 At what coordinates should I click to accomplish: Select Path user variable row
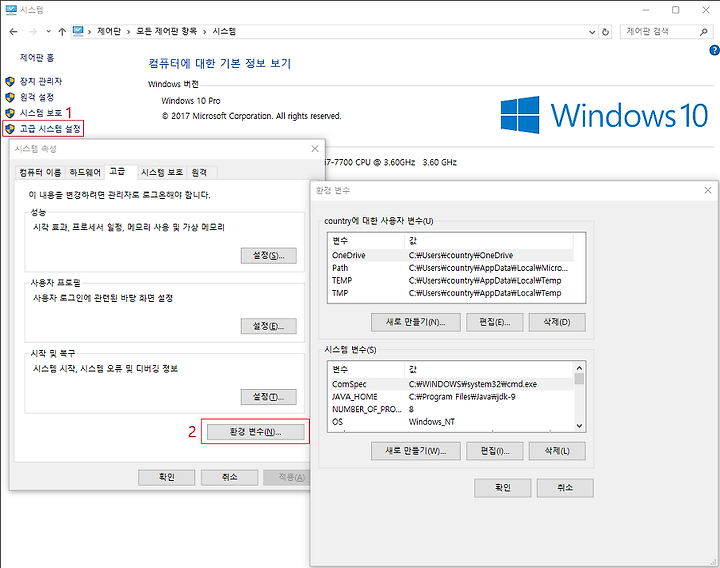452,268
